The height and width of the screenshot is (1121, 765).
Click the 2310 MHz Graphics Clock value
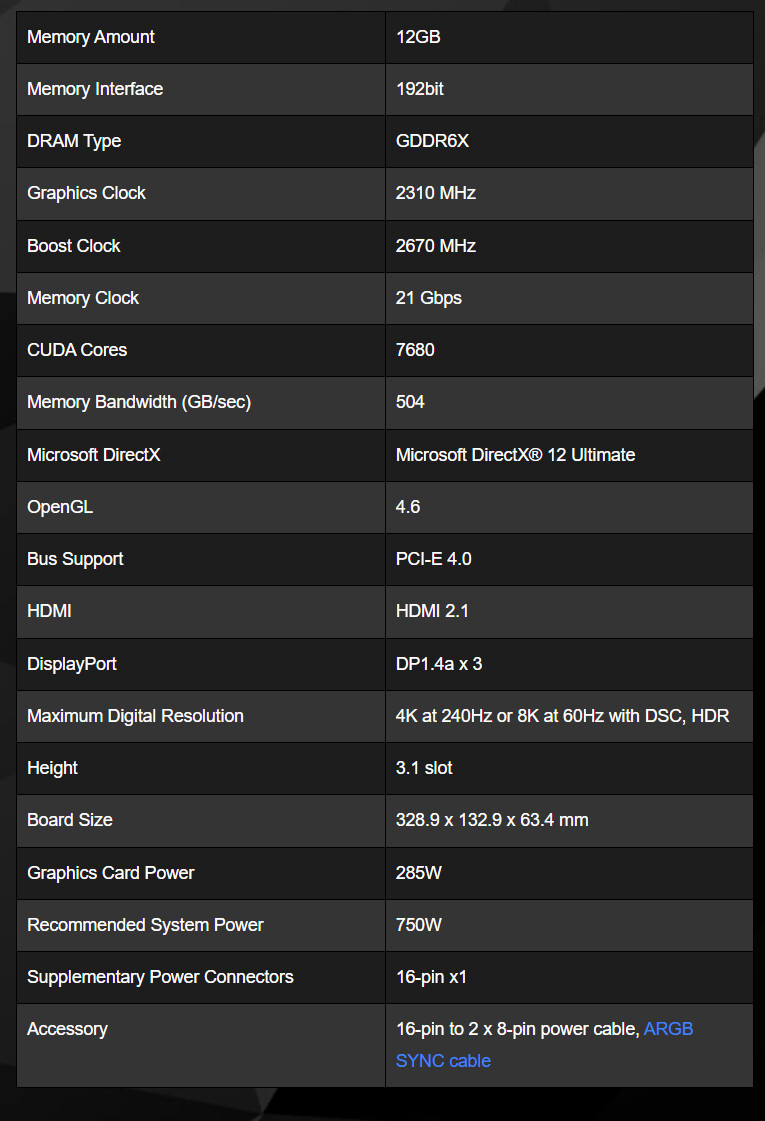(x=435, y=193)
